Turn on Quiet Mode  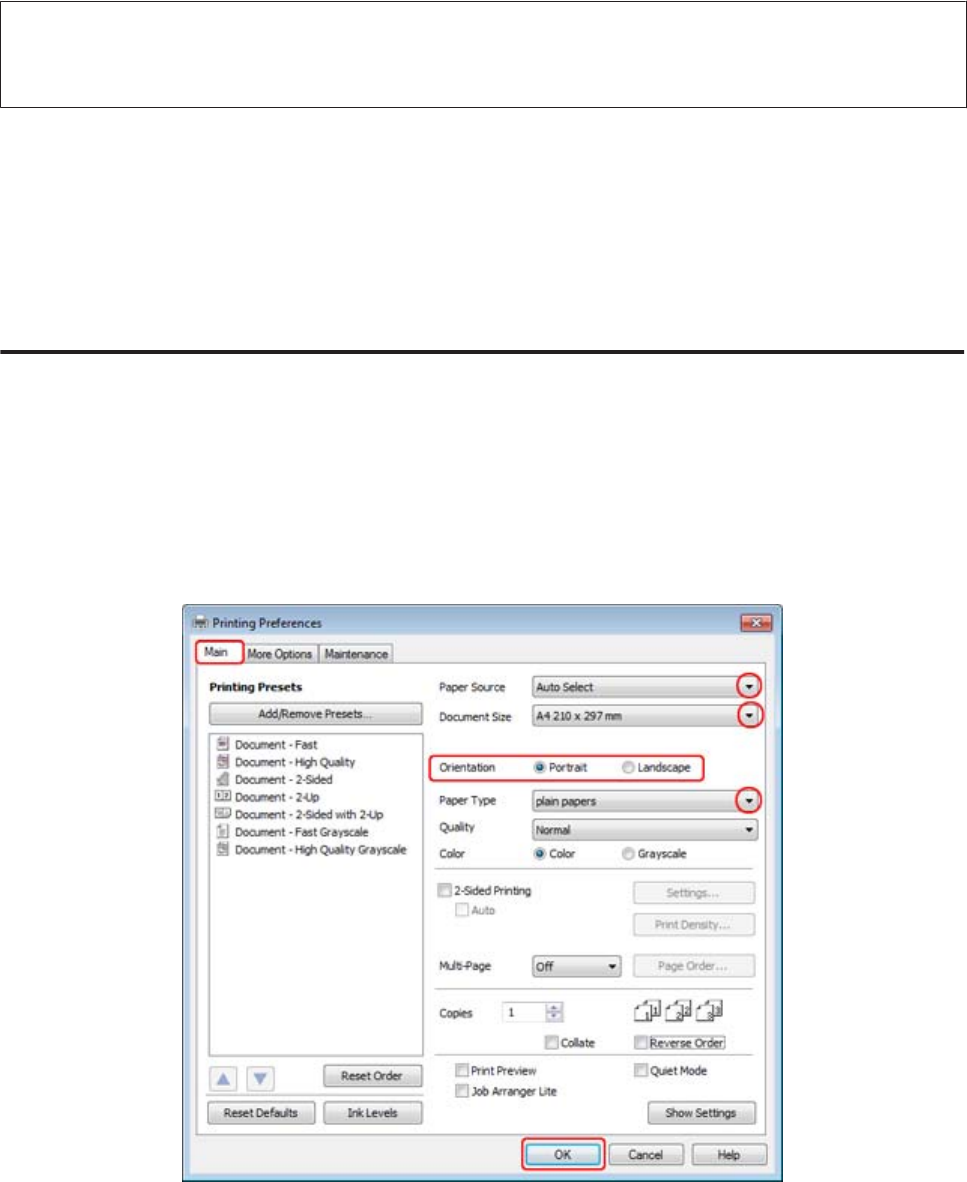coord(641,1070)
